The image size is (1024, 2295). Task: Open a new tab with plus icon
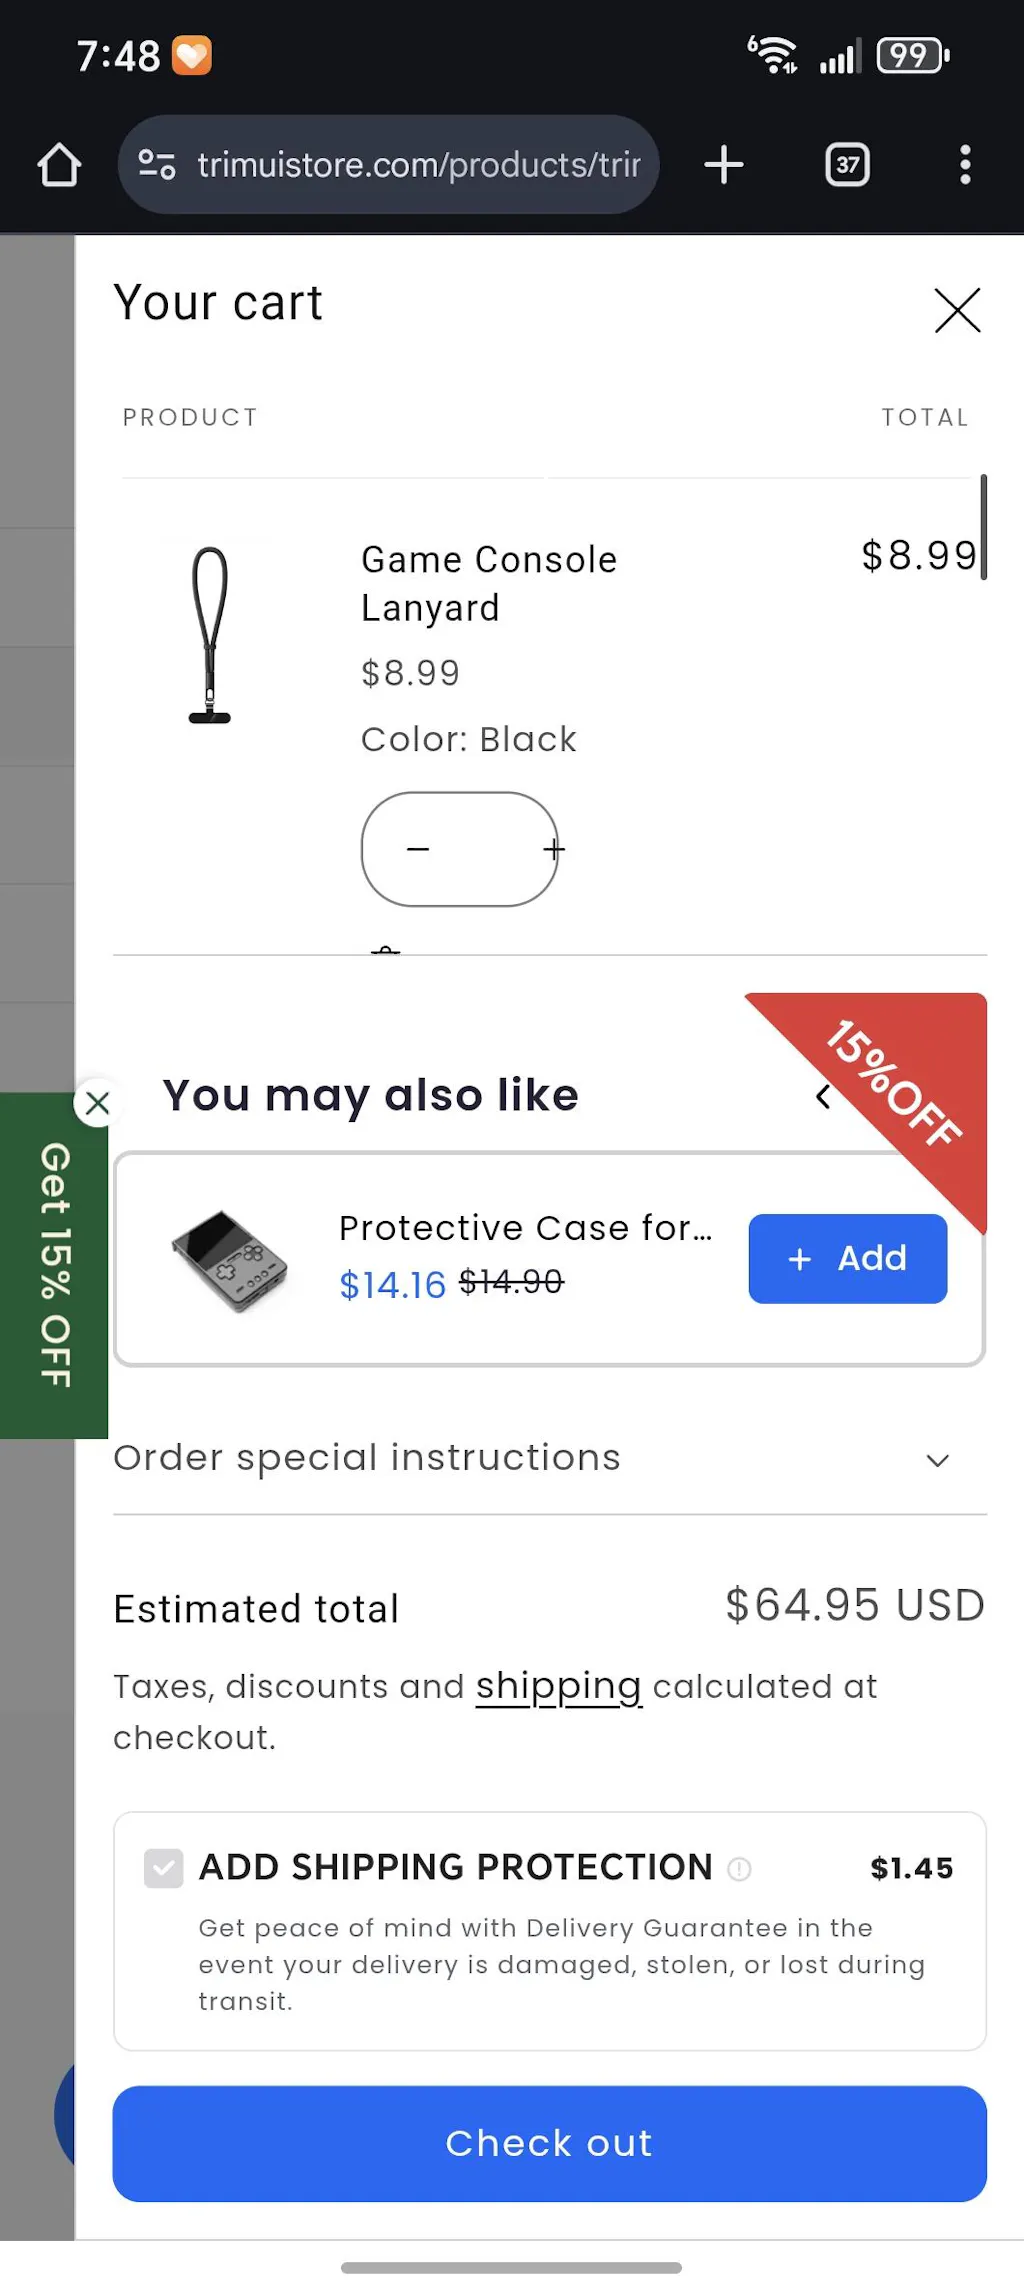click(x=723, y=165)
